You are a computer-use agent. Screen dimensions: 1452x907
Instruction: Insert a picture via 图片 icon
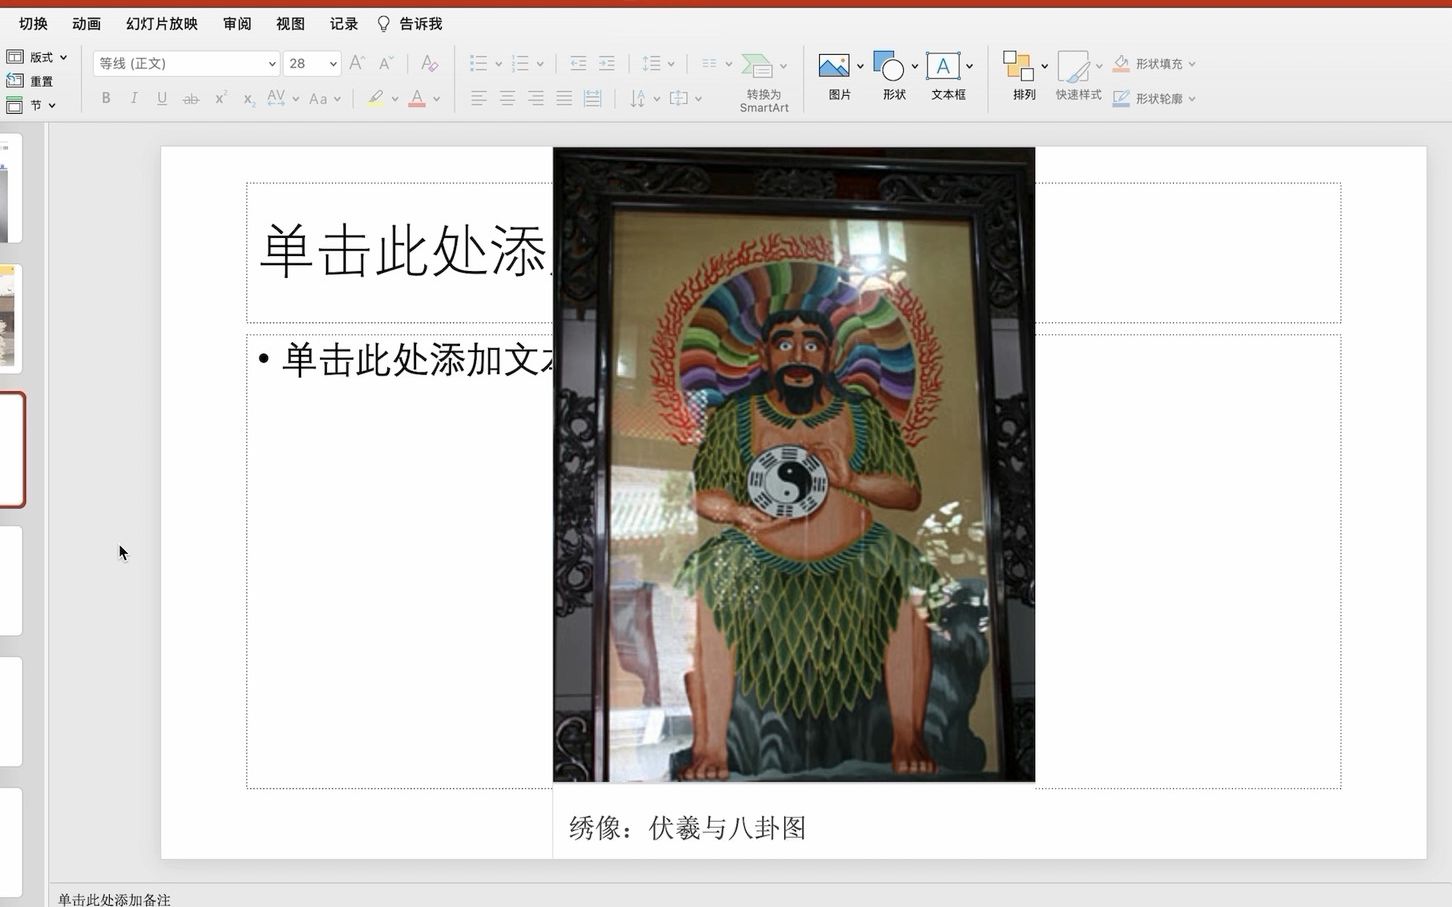[x=834, y=66]
